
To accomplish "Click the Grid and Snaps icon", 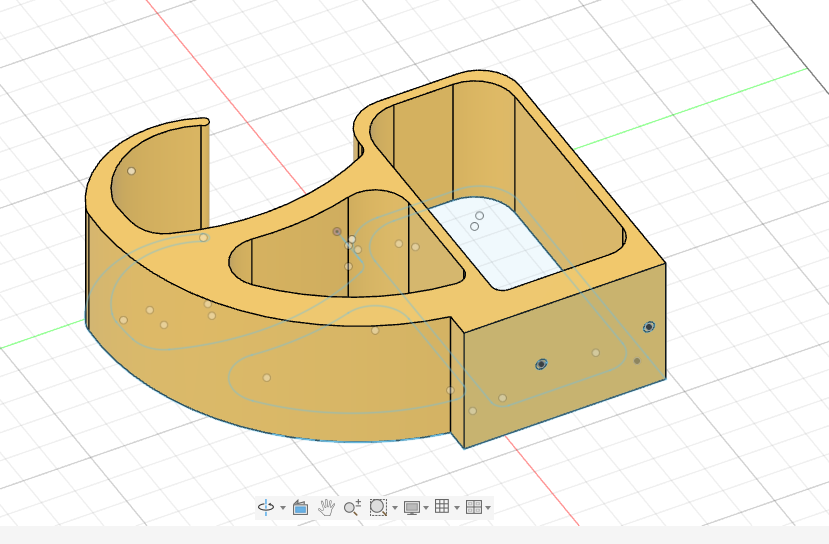I will click(442, 507).
